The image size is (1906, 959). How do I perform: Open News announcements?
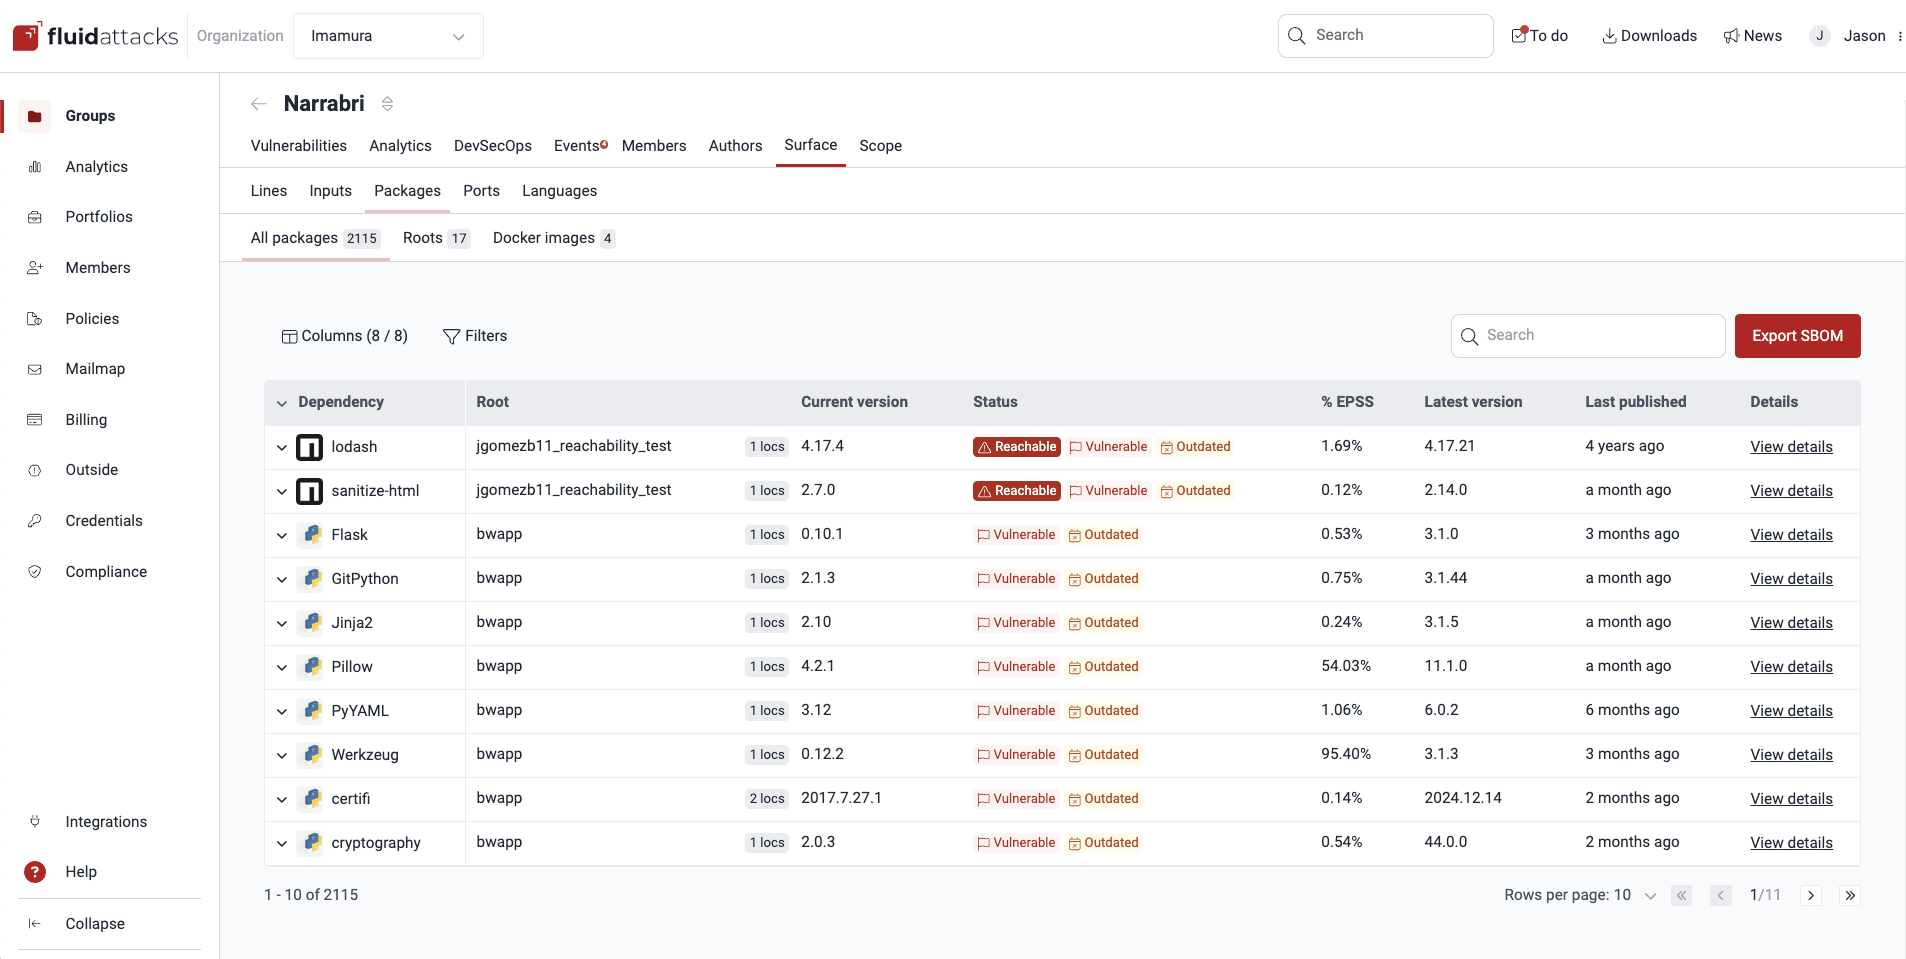pos(1752,36)
